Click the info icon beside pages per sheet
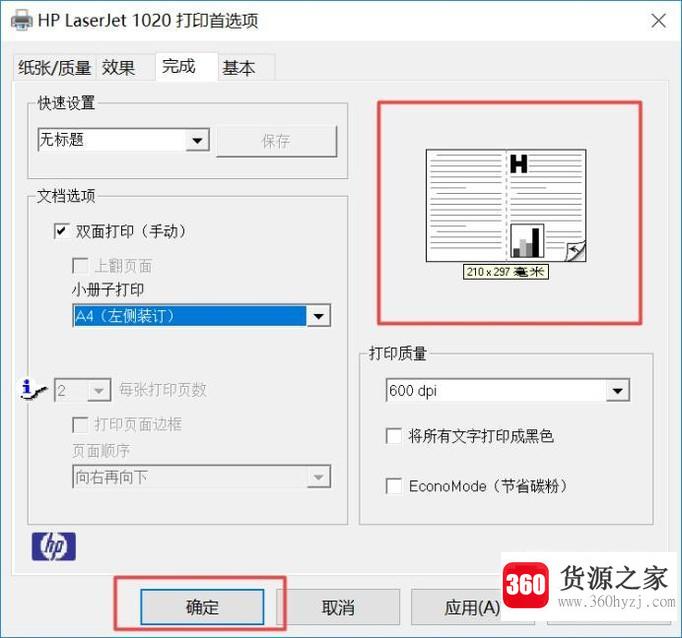 click(32, 389)
